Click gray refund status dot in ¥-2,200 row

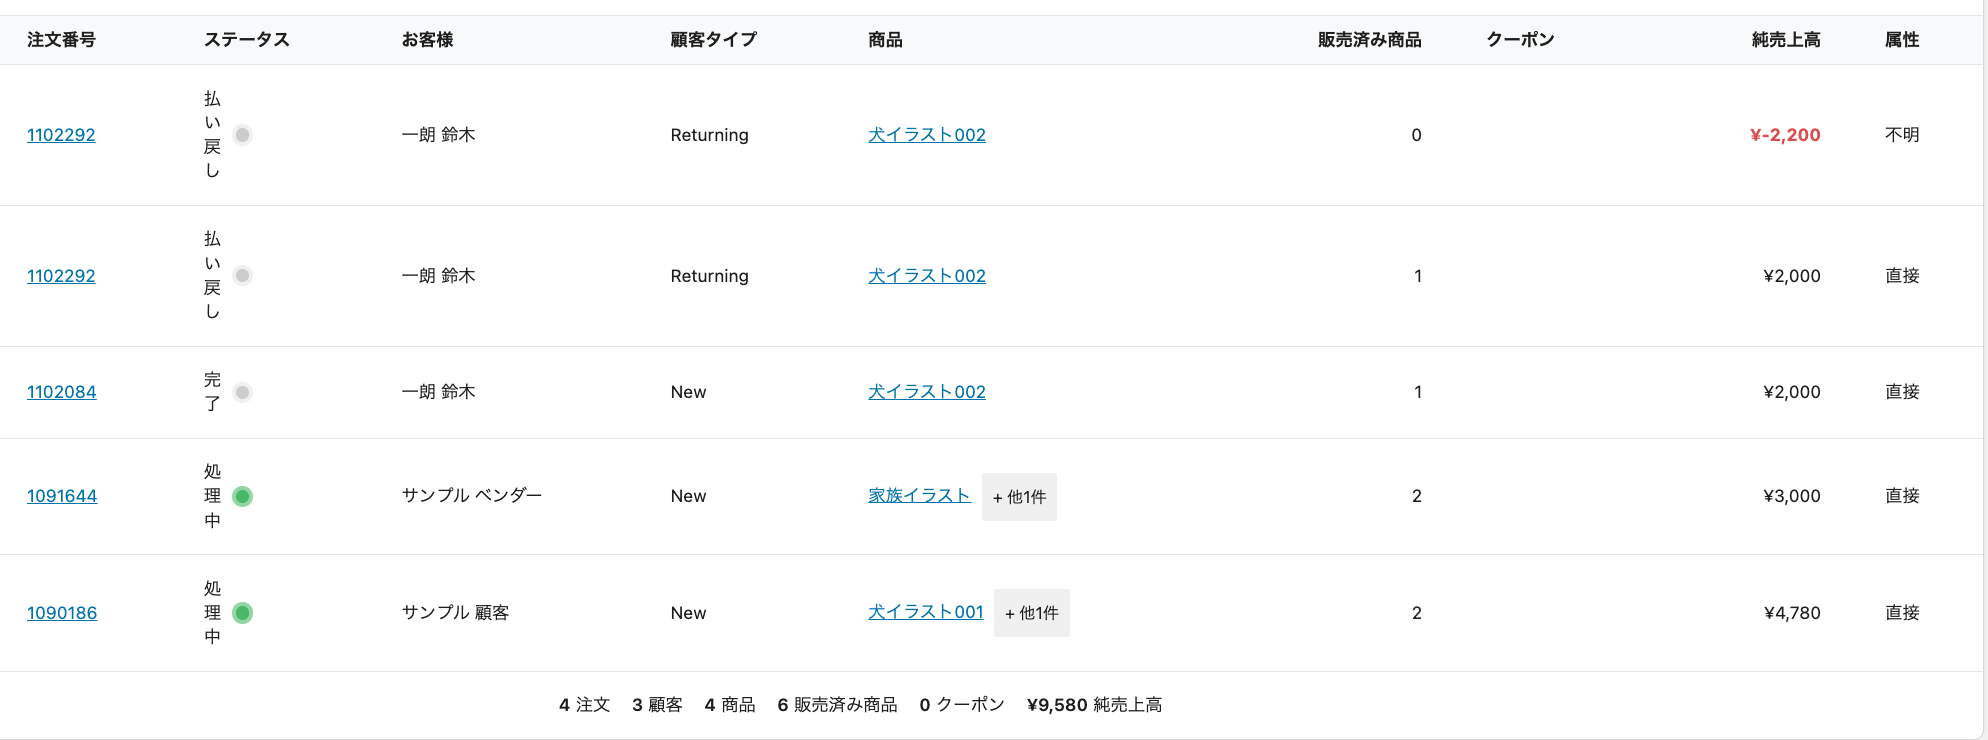tap(242, 135)
